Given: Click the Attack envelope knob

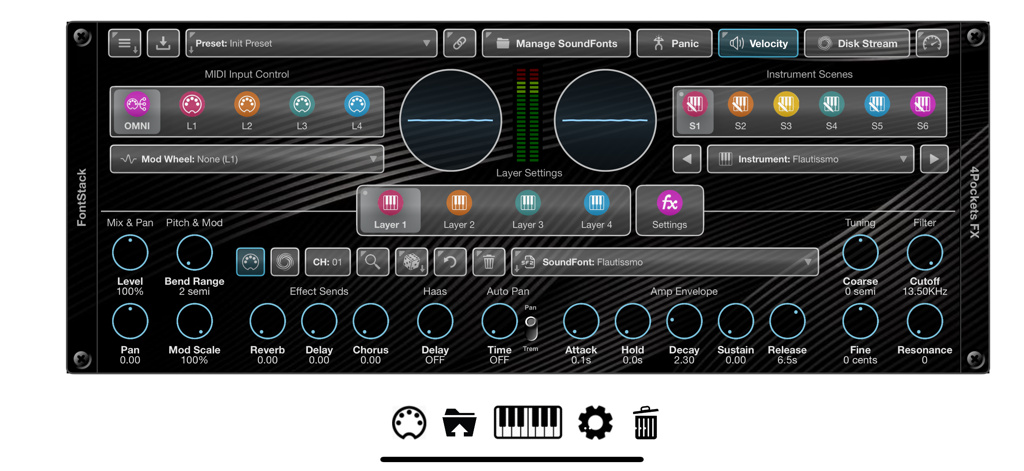Looking at the screenshot, I should click(581, 321).
